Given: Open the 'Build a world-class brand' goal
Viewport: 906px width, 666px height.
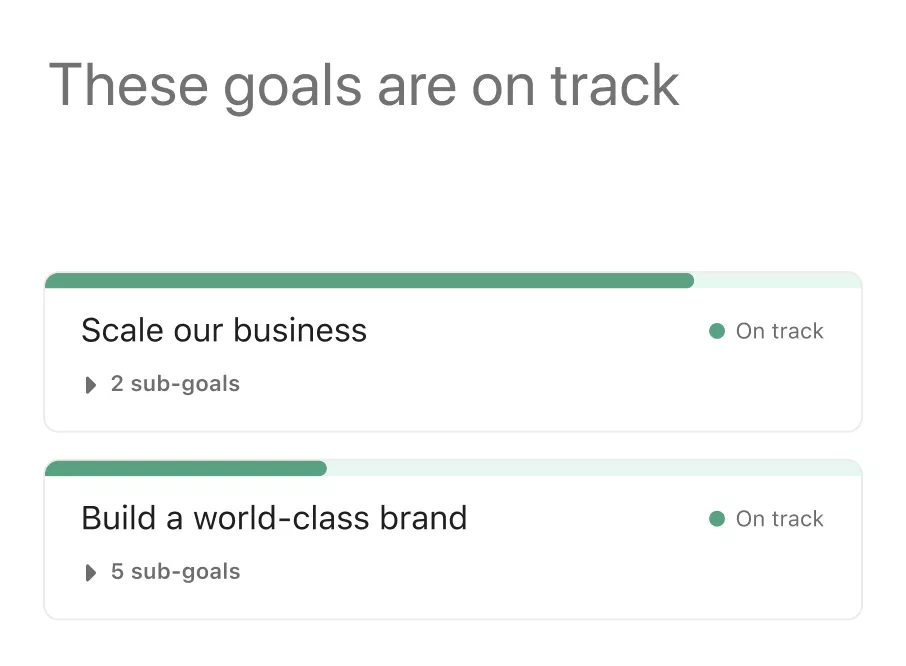Looking at the screenshot, I should pos(274,518).
